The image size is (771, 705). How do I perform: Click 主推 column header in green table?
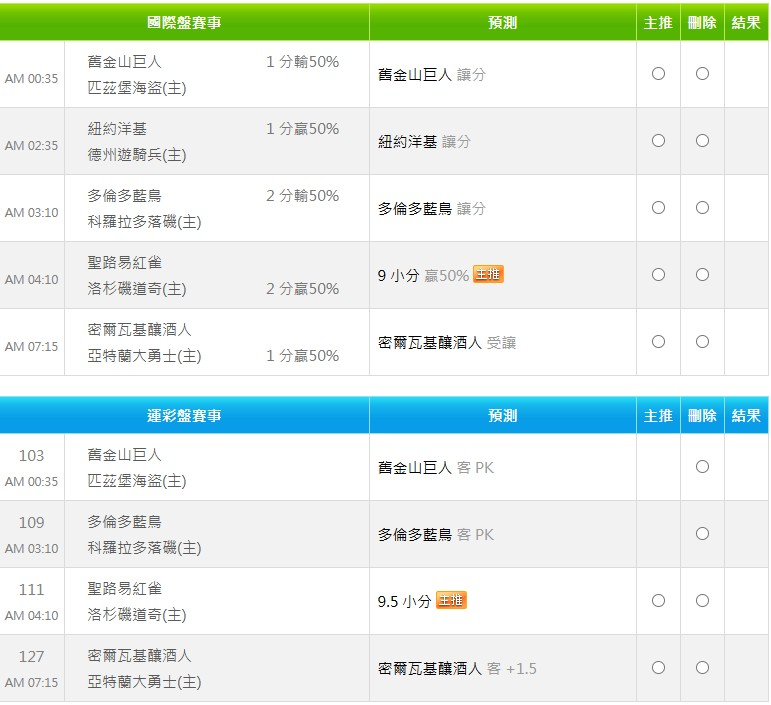(658, 23)
